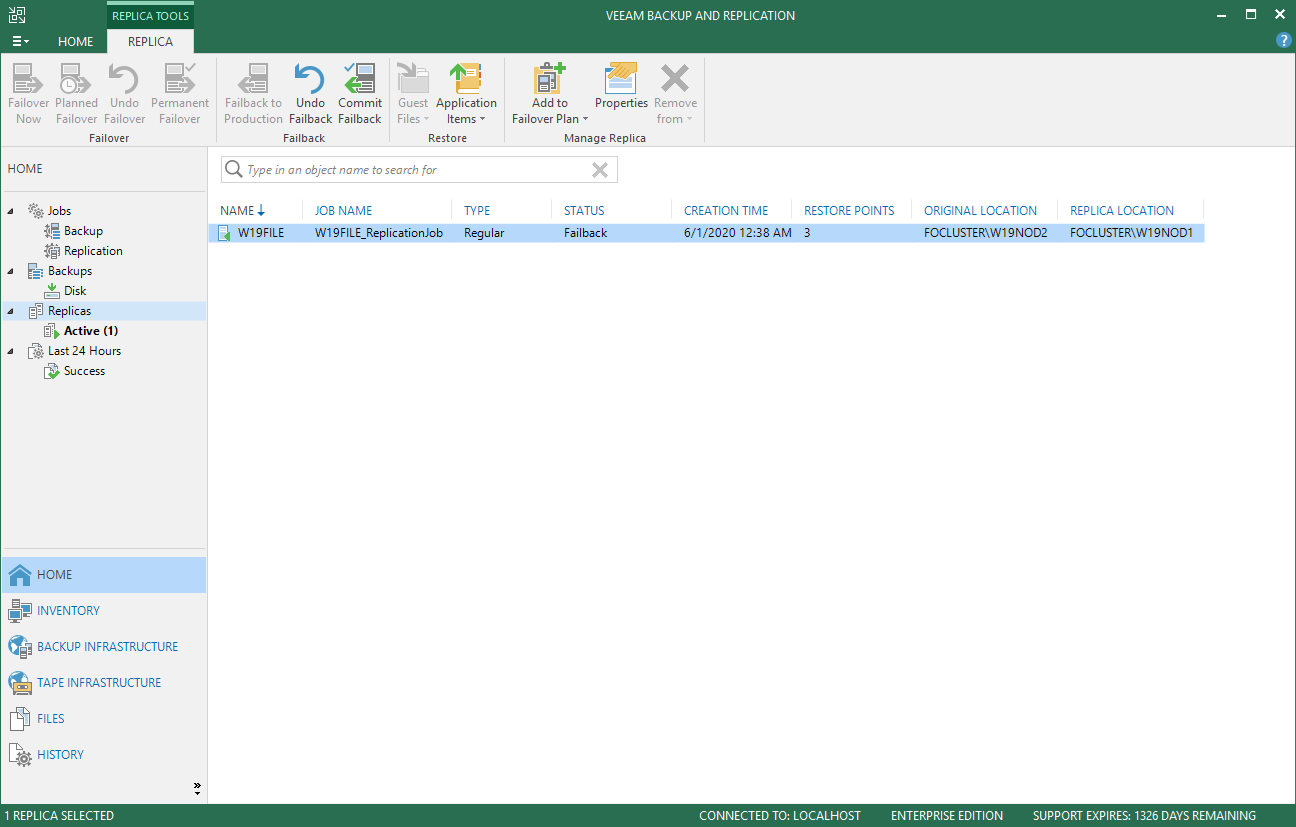Click the search magnifier icon
This screenshot has width=1296, height=827.
coord(234,170)
